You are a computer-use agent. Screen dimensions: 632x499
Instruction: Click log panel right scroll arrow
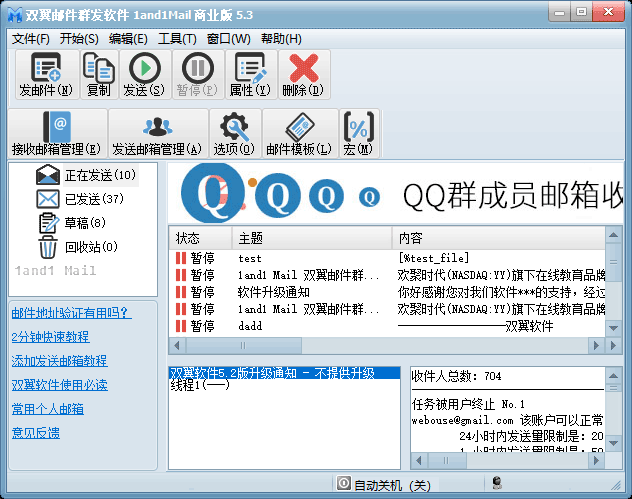(x=597, y=460)
